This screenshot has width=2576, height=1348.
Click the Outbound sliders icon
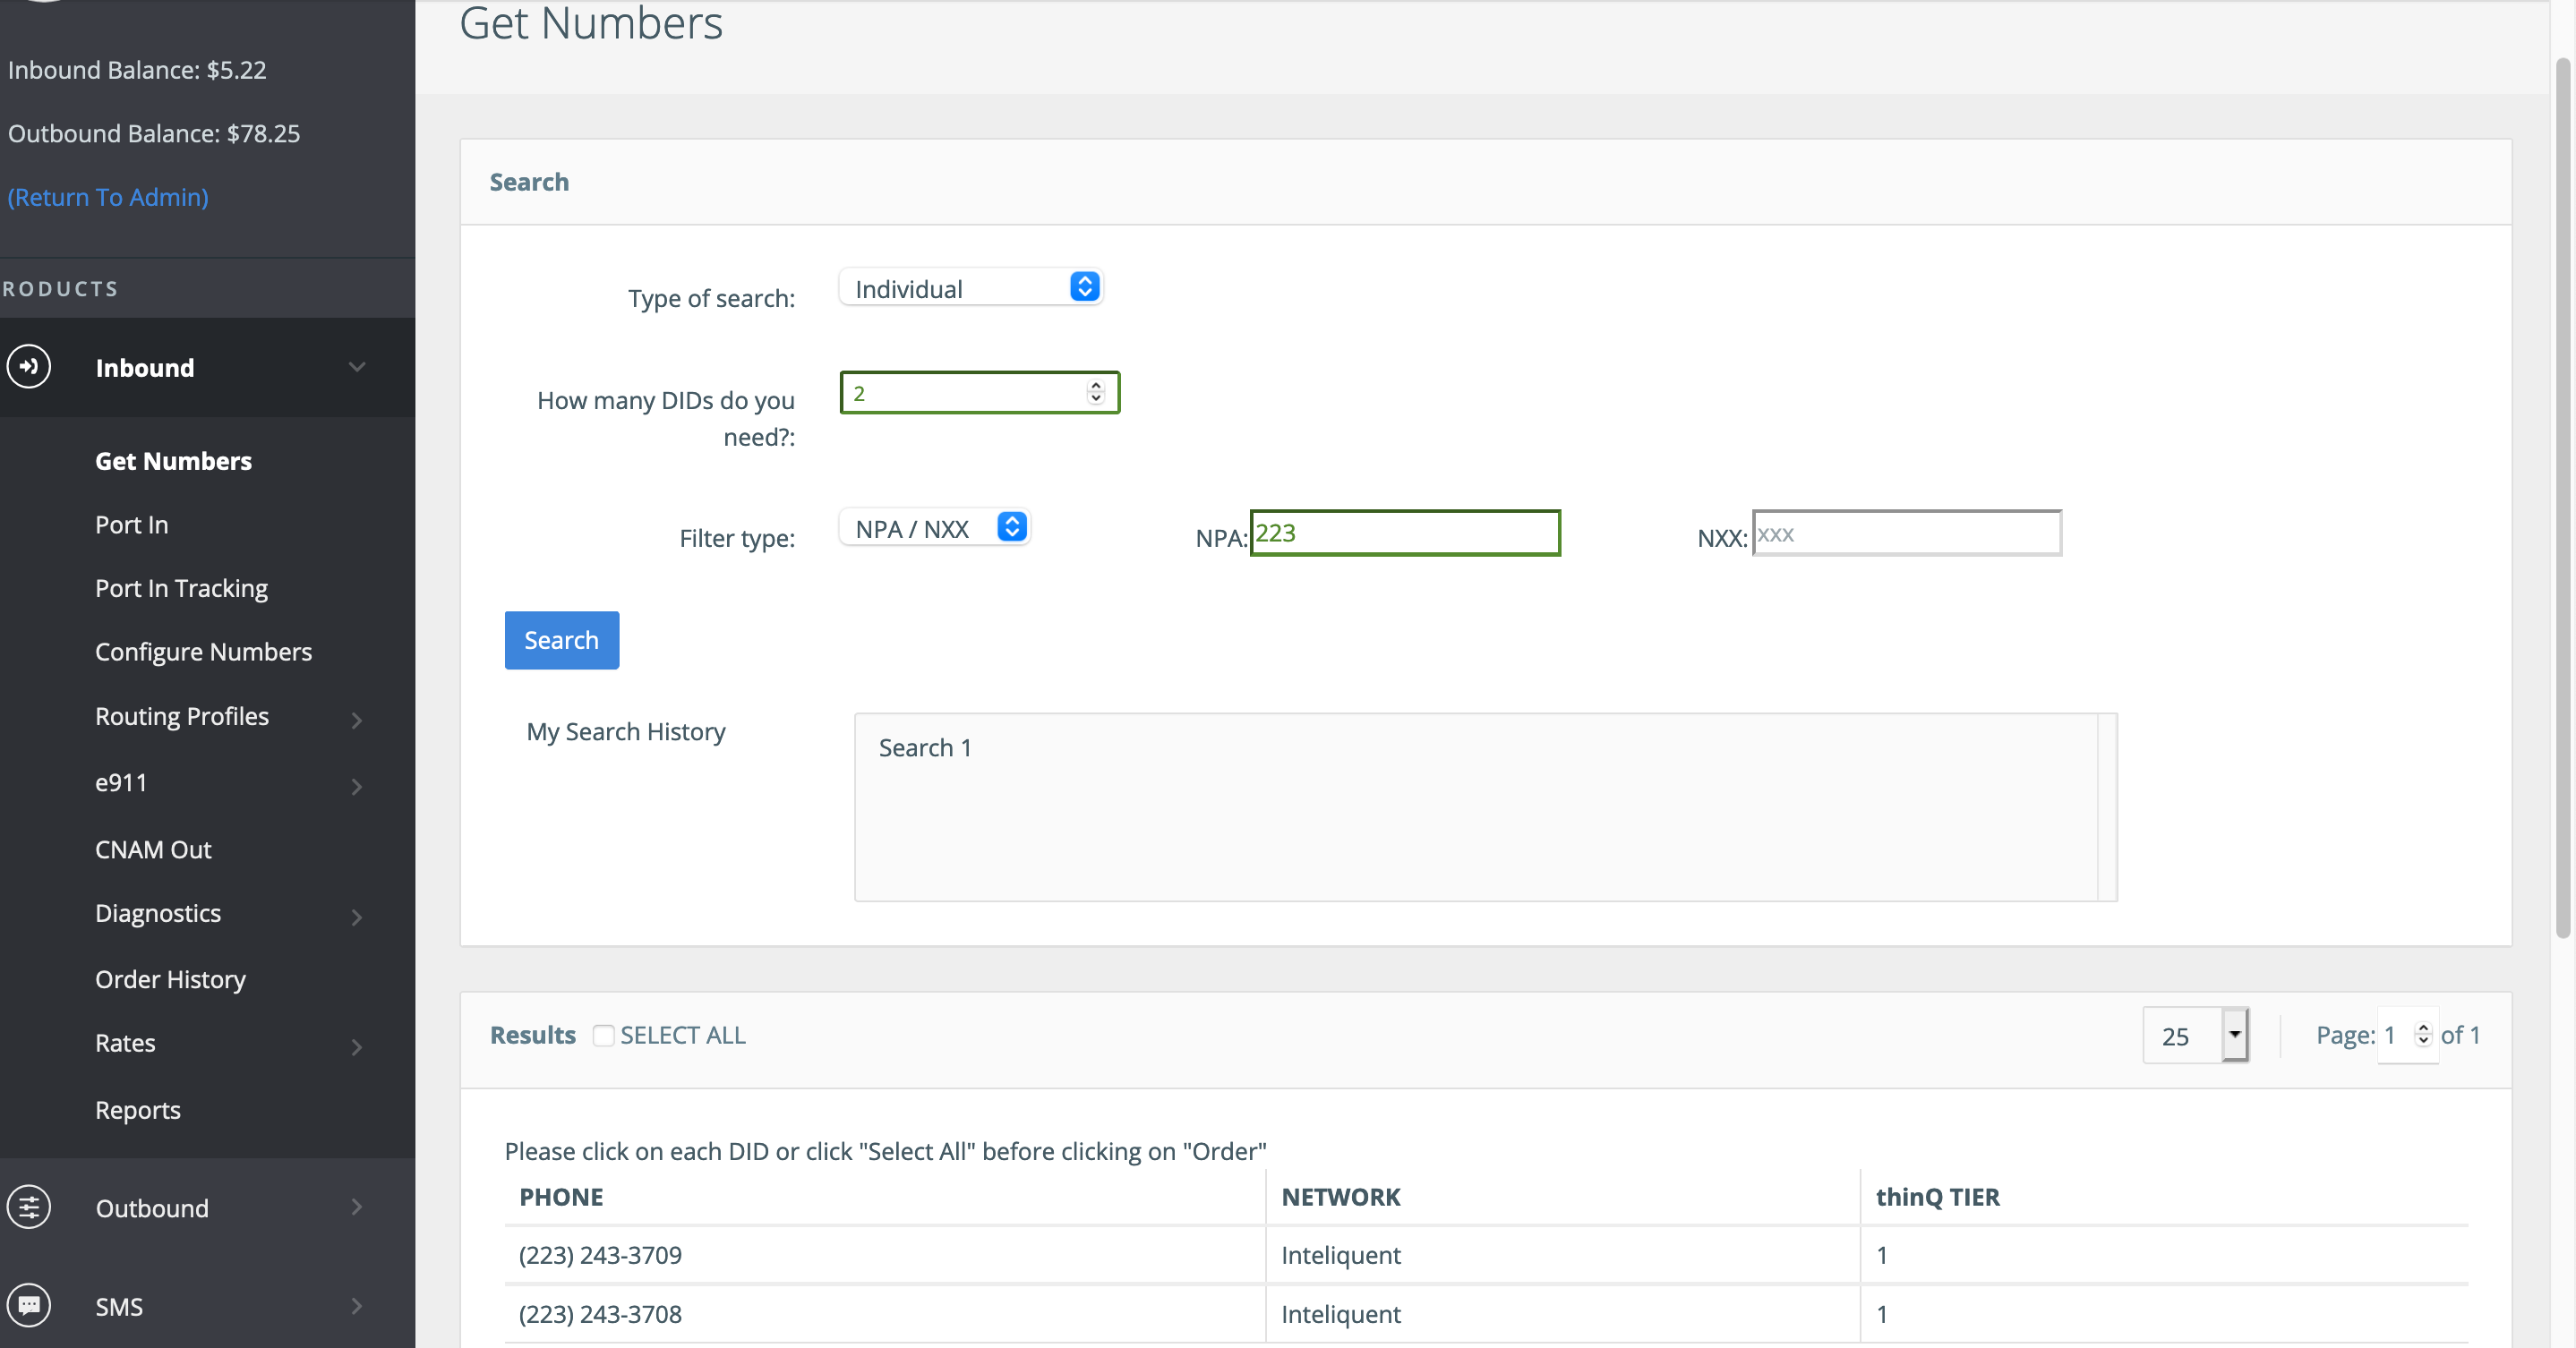tap(29, 1207)
